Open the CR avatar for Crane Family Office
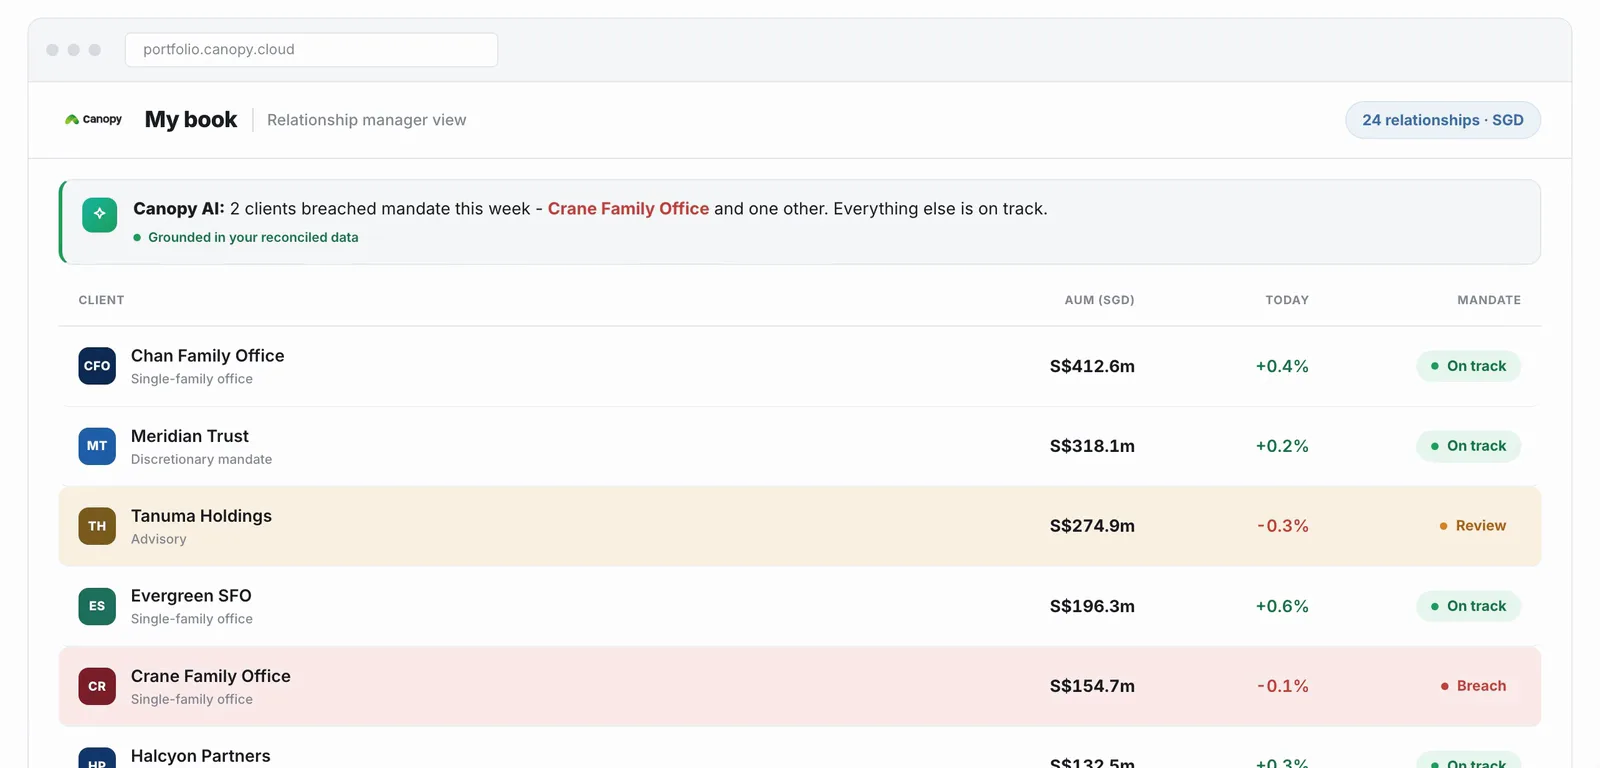Screen dimensions: 1600x768 tap(97, 686)
